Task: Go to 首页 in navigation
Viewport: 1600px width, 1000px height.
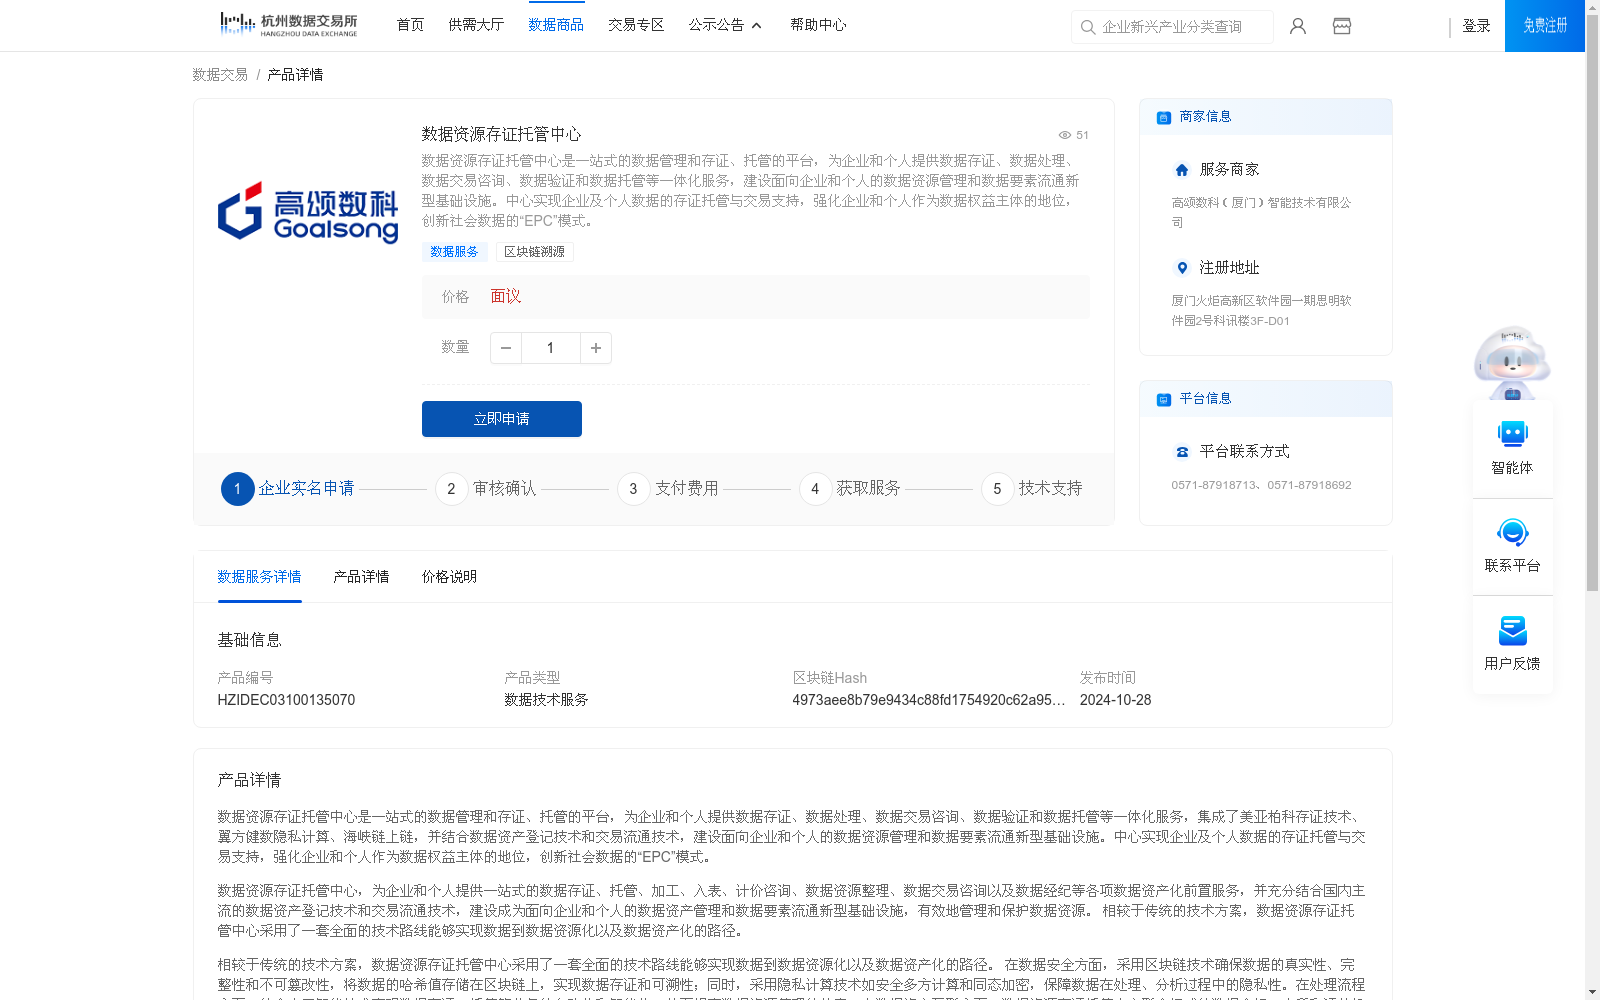Action: point(410,25)
